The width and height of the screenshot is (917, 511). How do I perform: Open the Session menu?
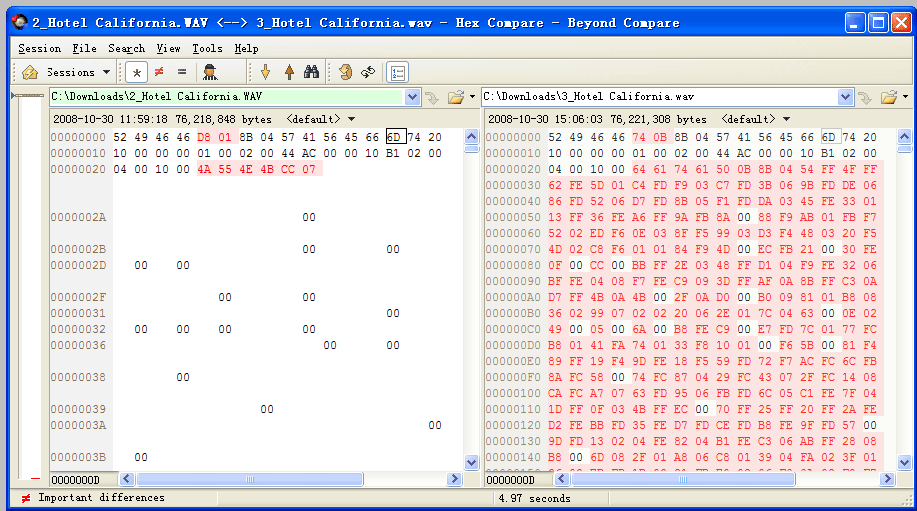39,49
